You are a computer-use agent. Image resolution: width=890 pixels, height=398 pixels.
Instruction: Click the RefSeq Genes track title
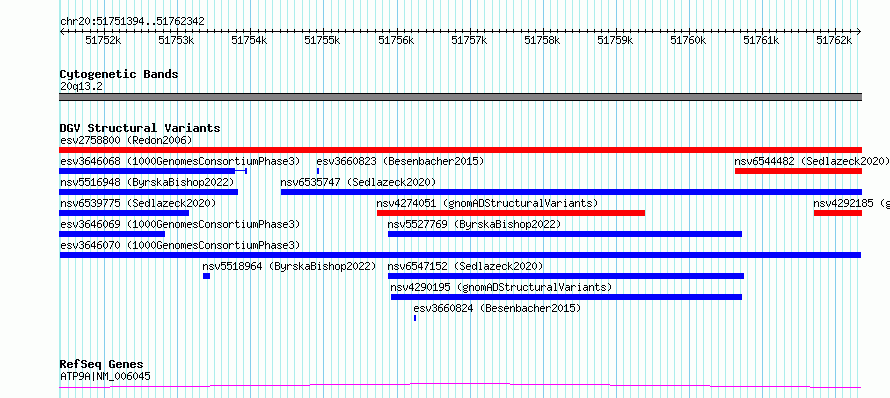pyautogui.click(x=102, y=364)
